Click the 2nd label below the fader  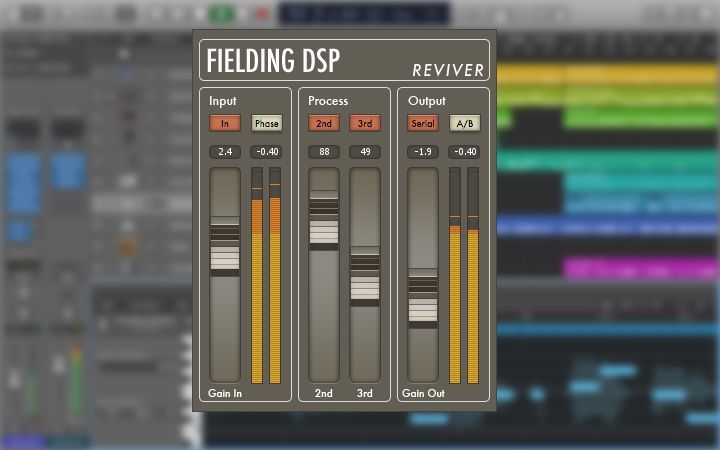click(x=324, y=393)
